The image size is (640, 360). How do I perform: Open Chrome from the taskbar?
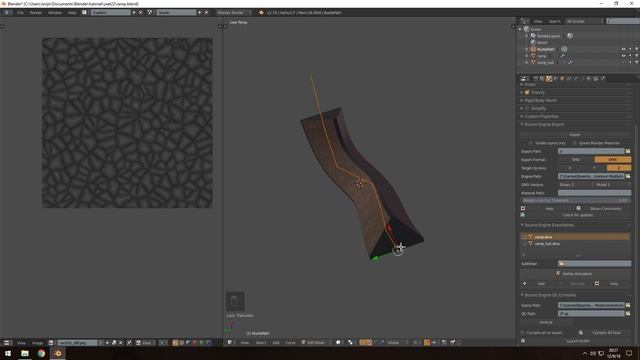(41, 353)
